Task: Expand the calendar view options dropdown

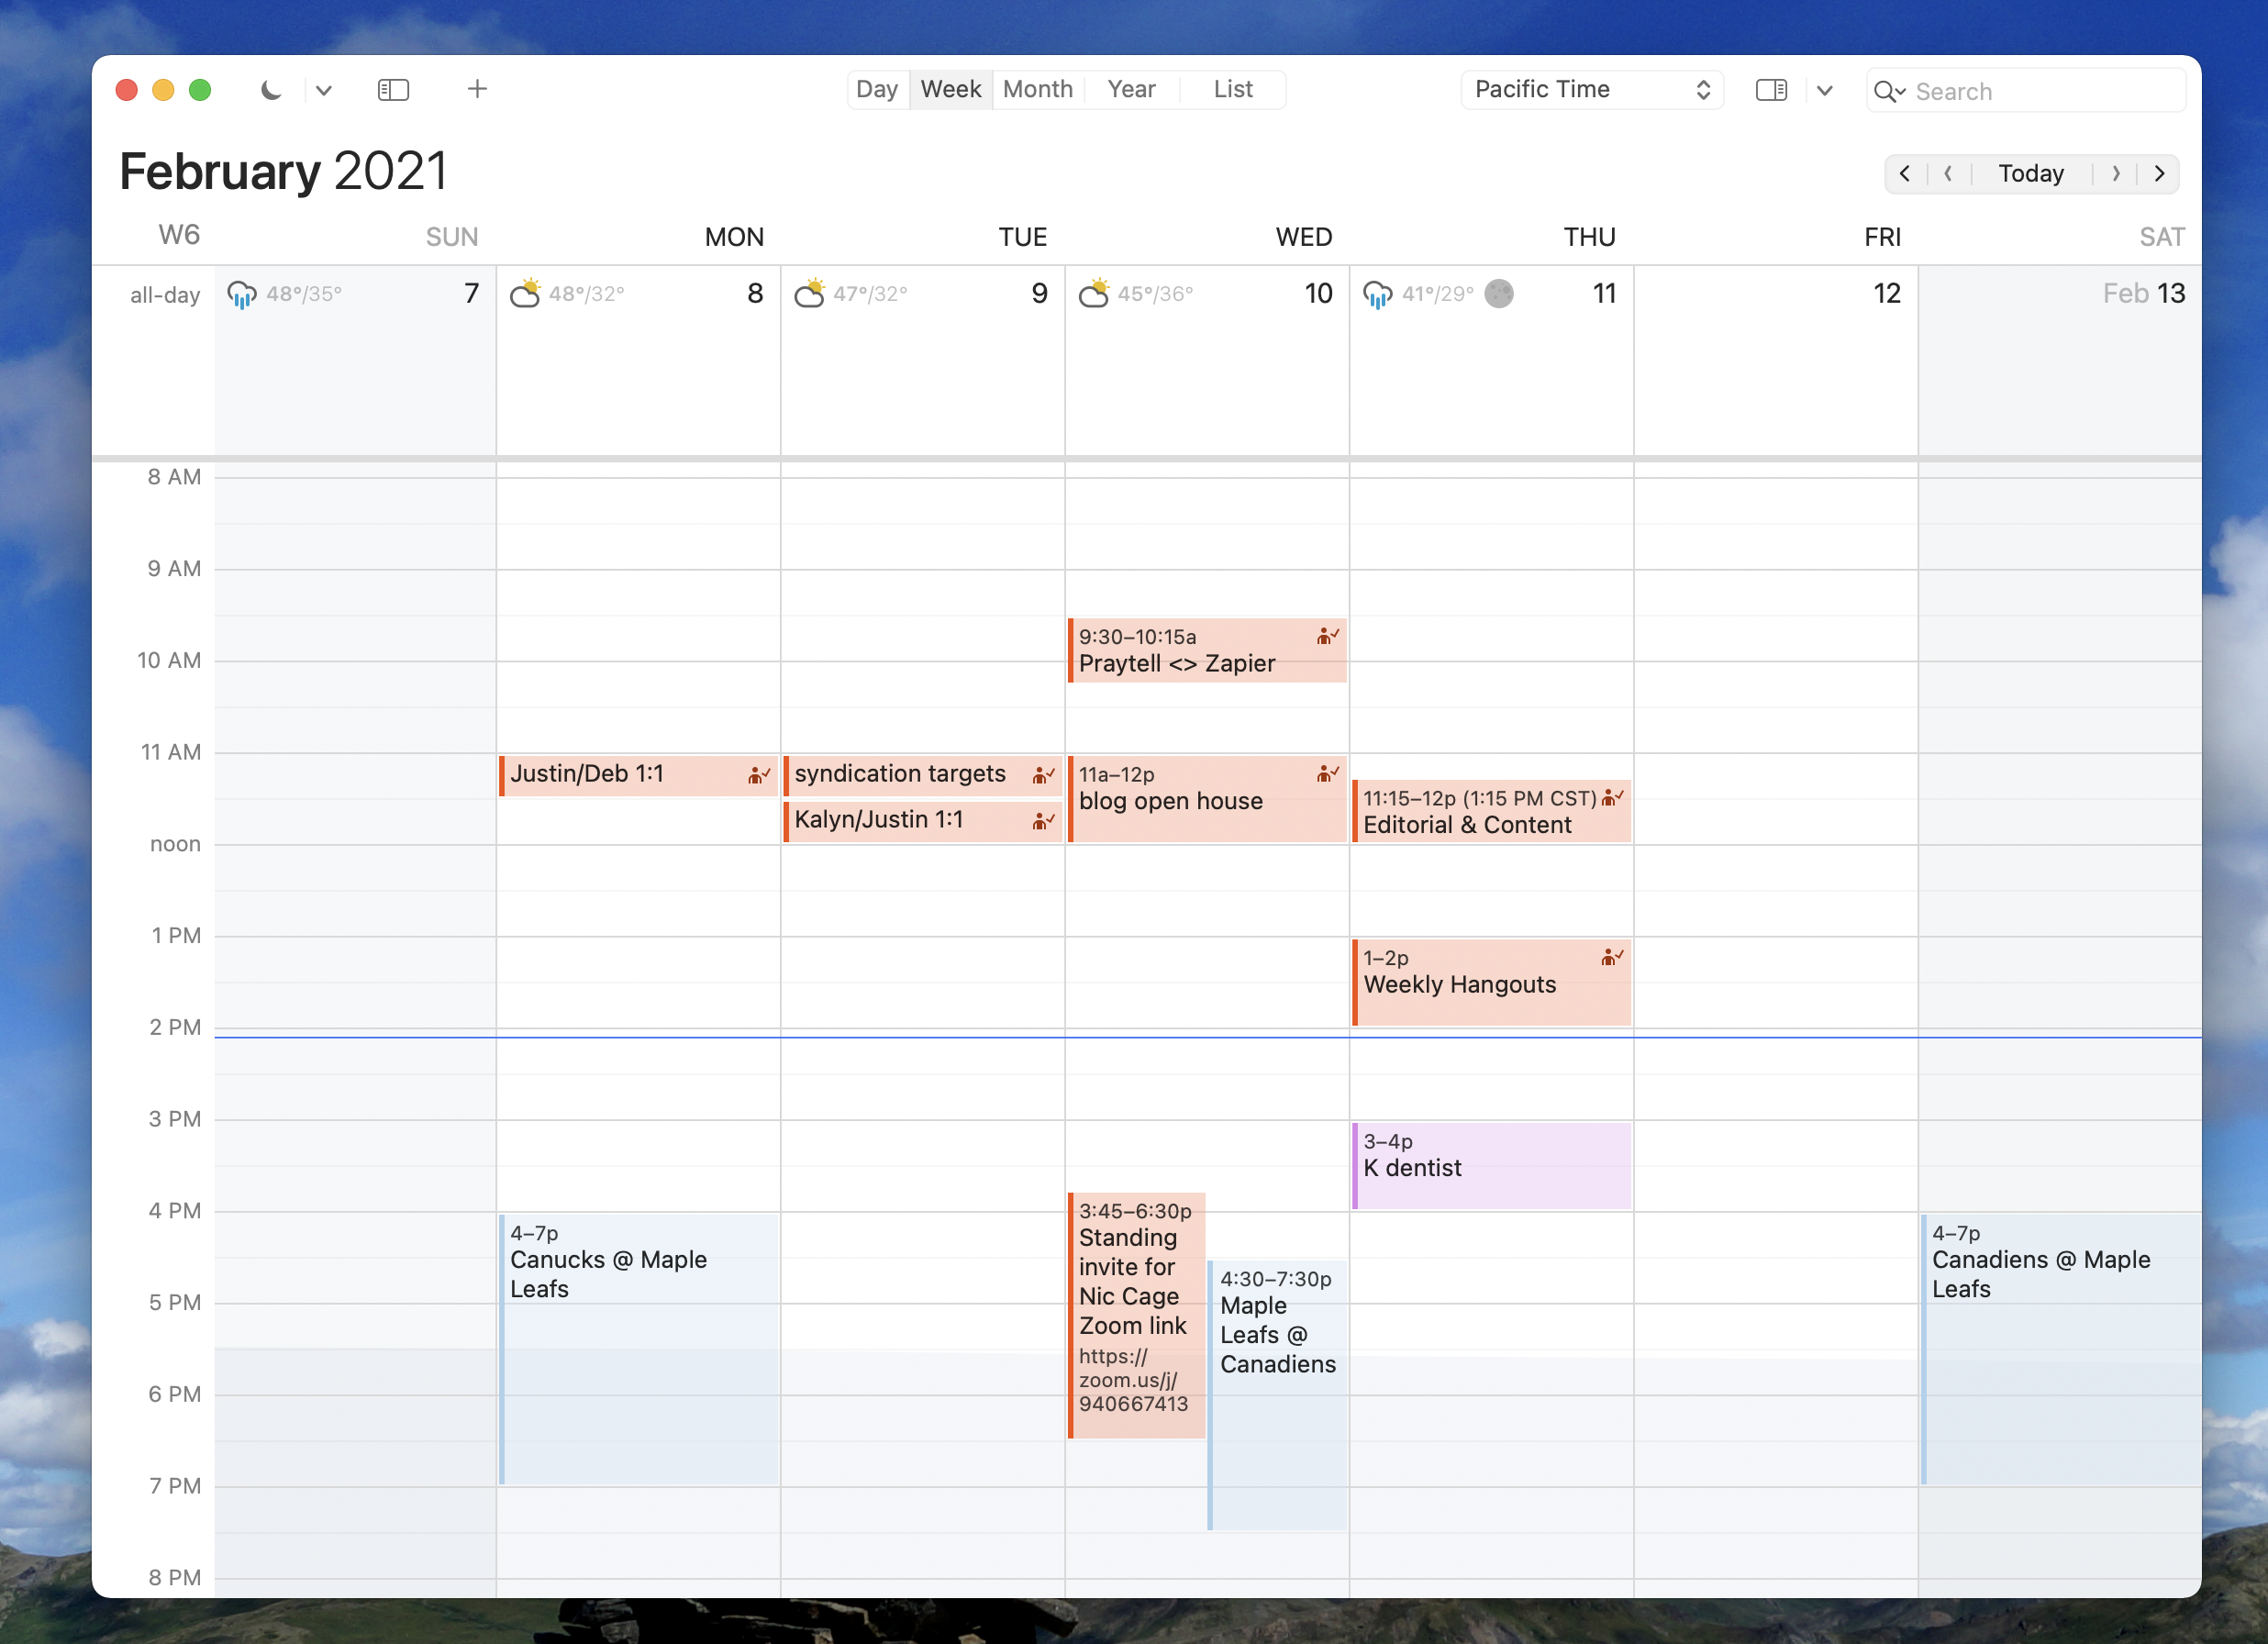Action: pos(1824,88)
